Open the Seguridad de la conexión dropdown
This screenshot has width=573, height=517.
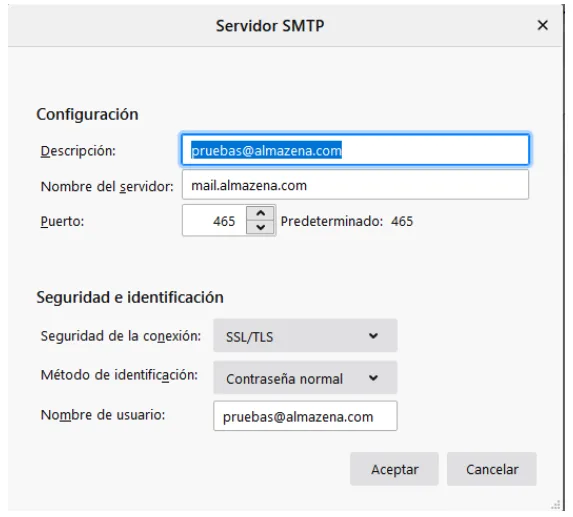[x=305, y=335]
